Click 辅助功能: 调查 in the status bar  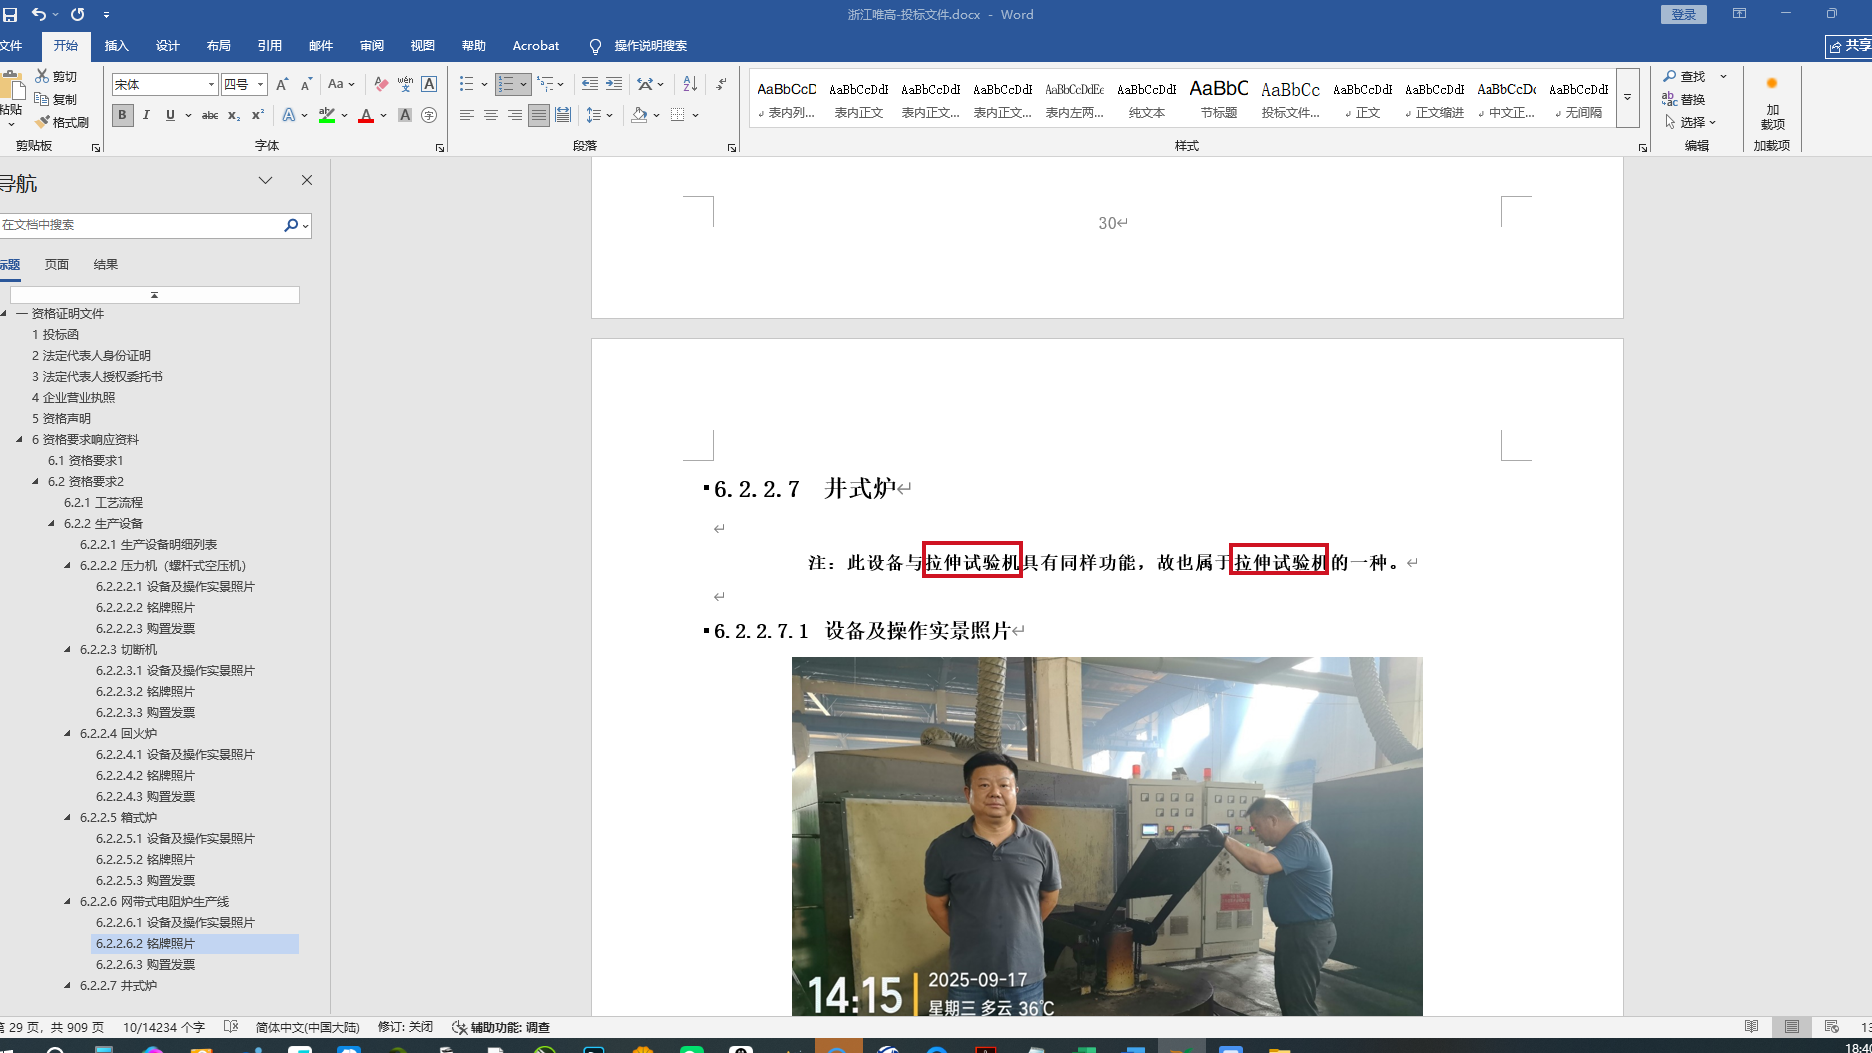point(501,1027)
